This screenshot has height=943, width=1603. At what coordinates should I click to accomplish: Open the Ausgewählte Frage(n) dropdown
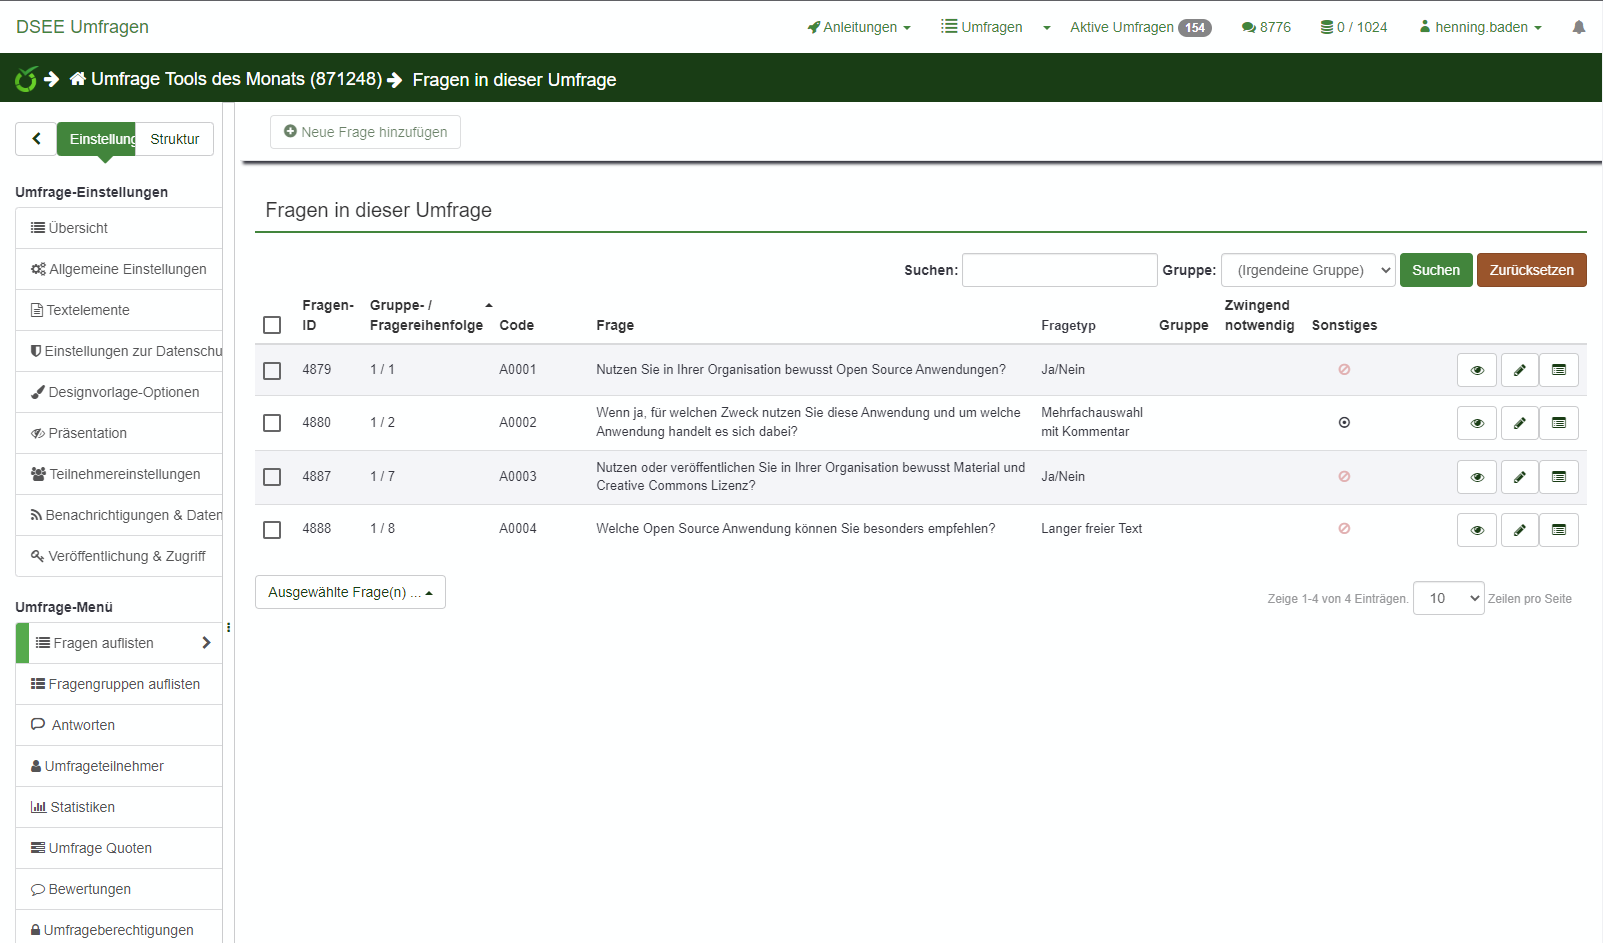point(350,592)
